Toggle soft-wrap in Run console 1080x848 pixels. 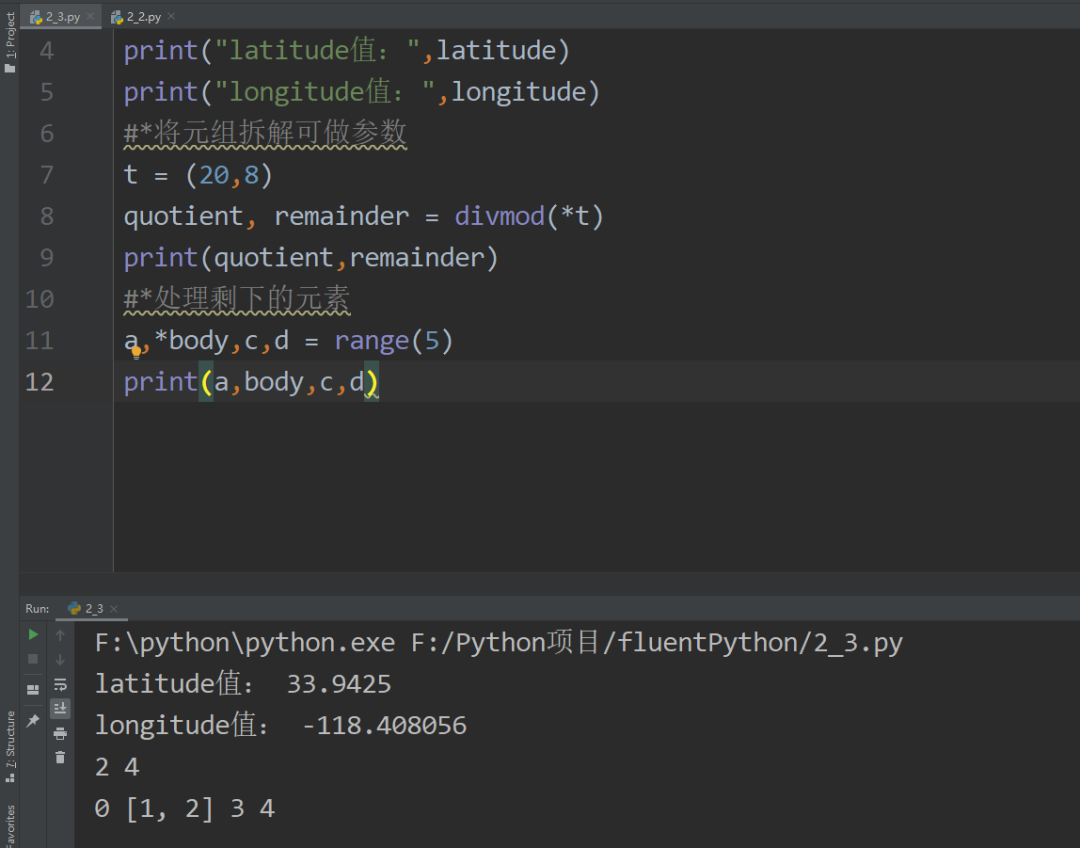(x=60, y=684)
